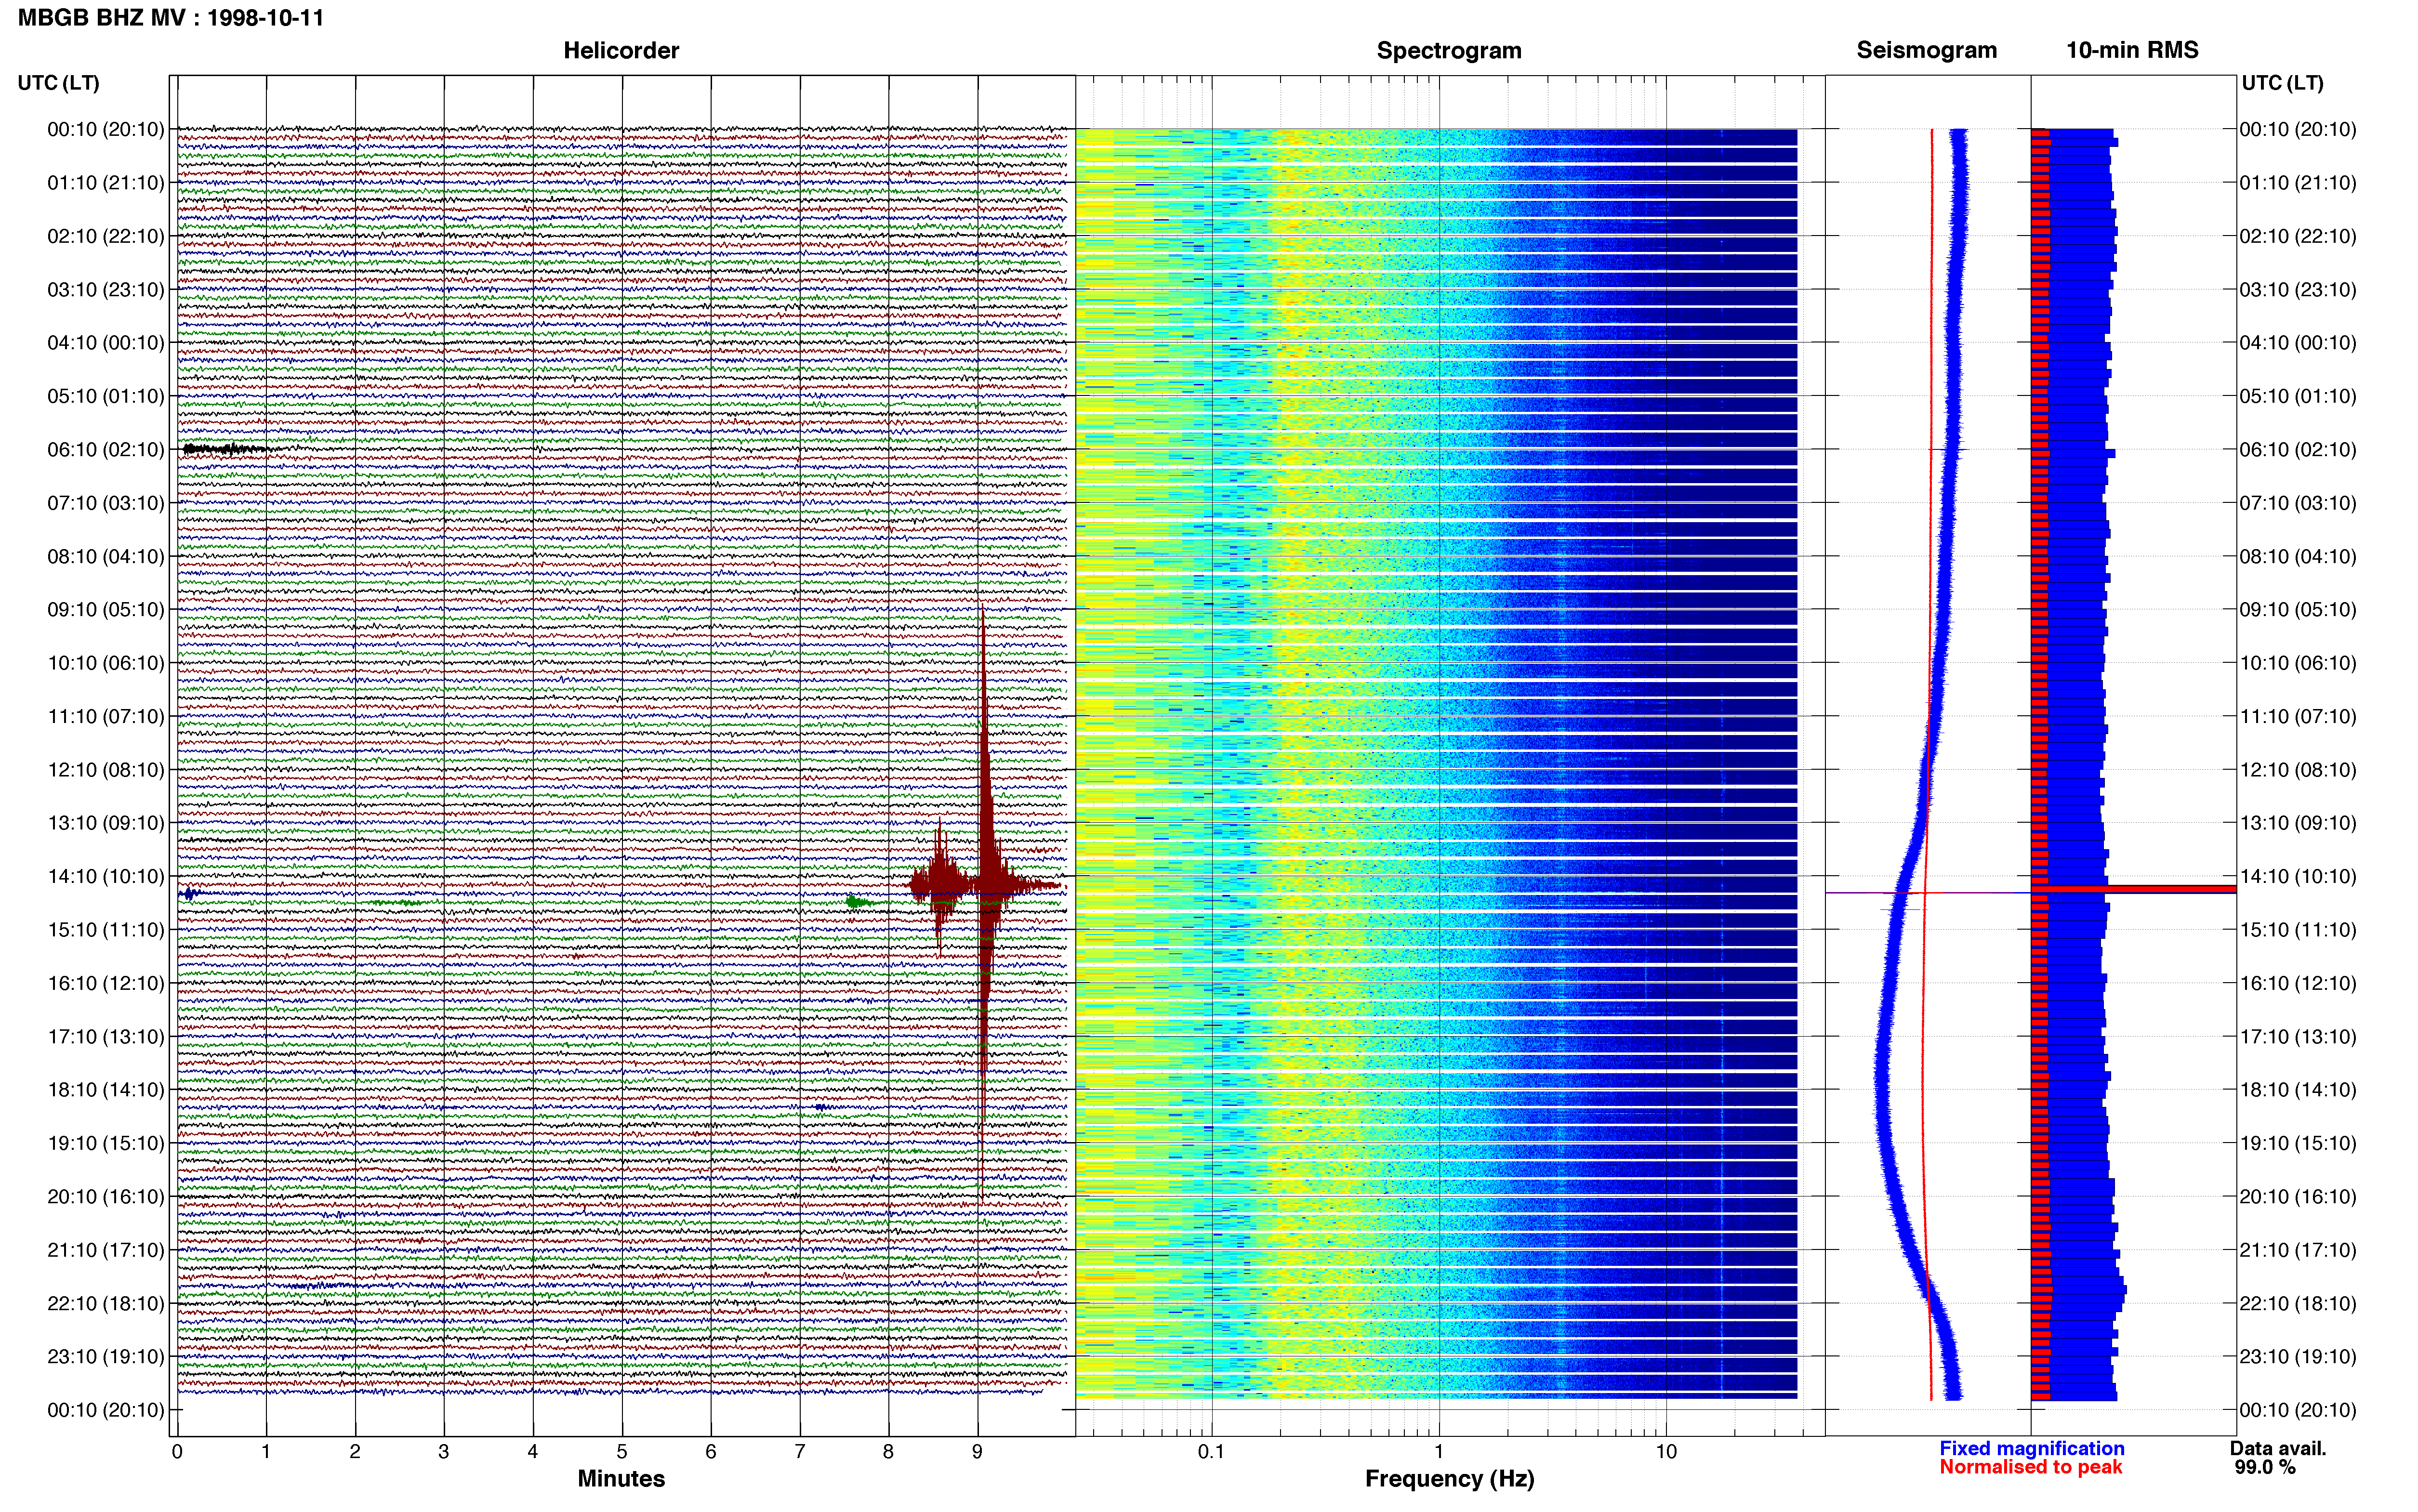Click the title 'MBGB BHZ MV : 1998-10-11'
This screenshot has width=2418, height=1512.
click(x=171, y=18)
